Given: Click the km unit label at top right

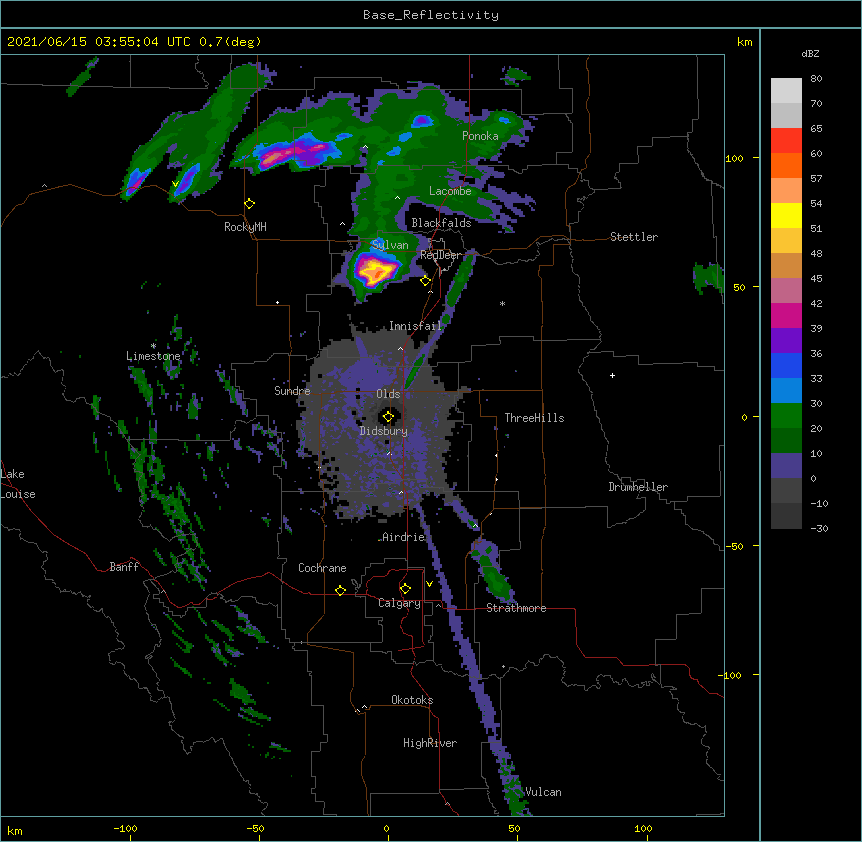Looking at the screenshot, I should click(744, 42).
